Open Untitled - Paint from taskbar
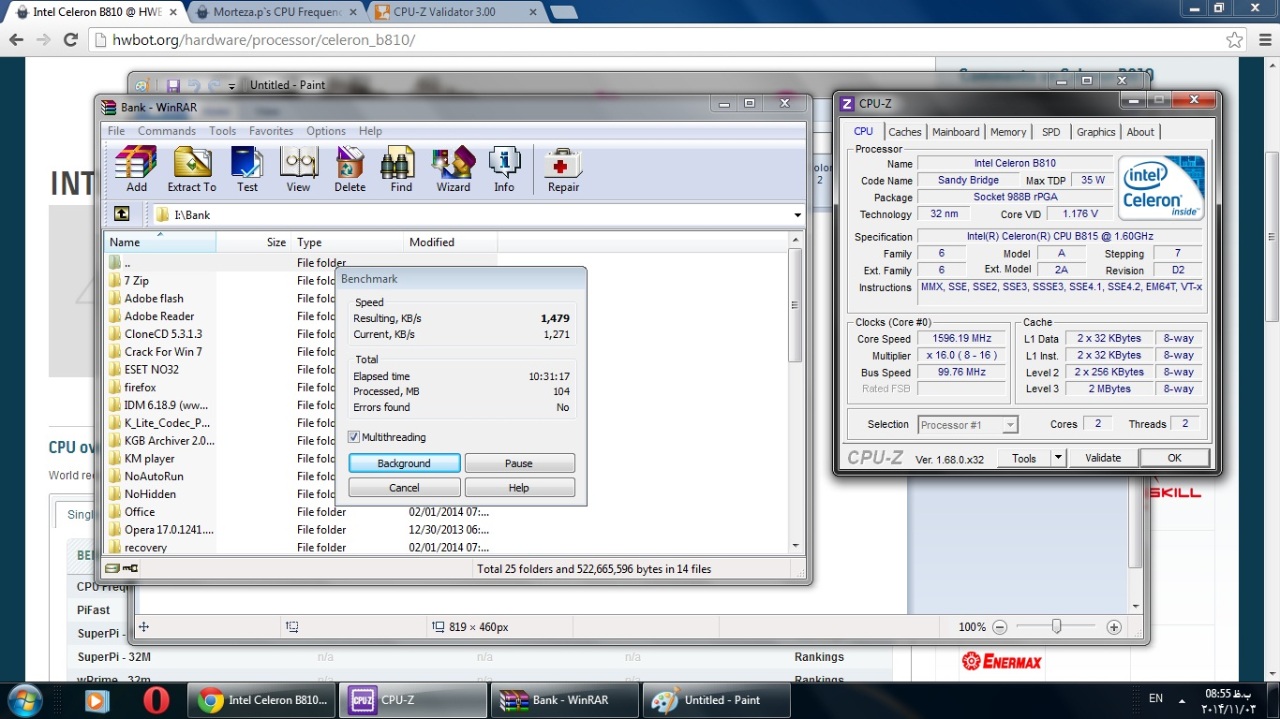The image size is (1280, 719). tap(715, 700)
